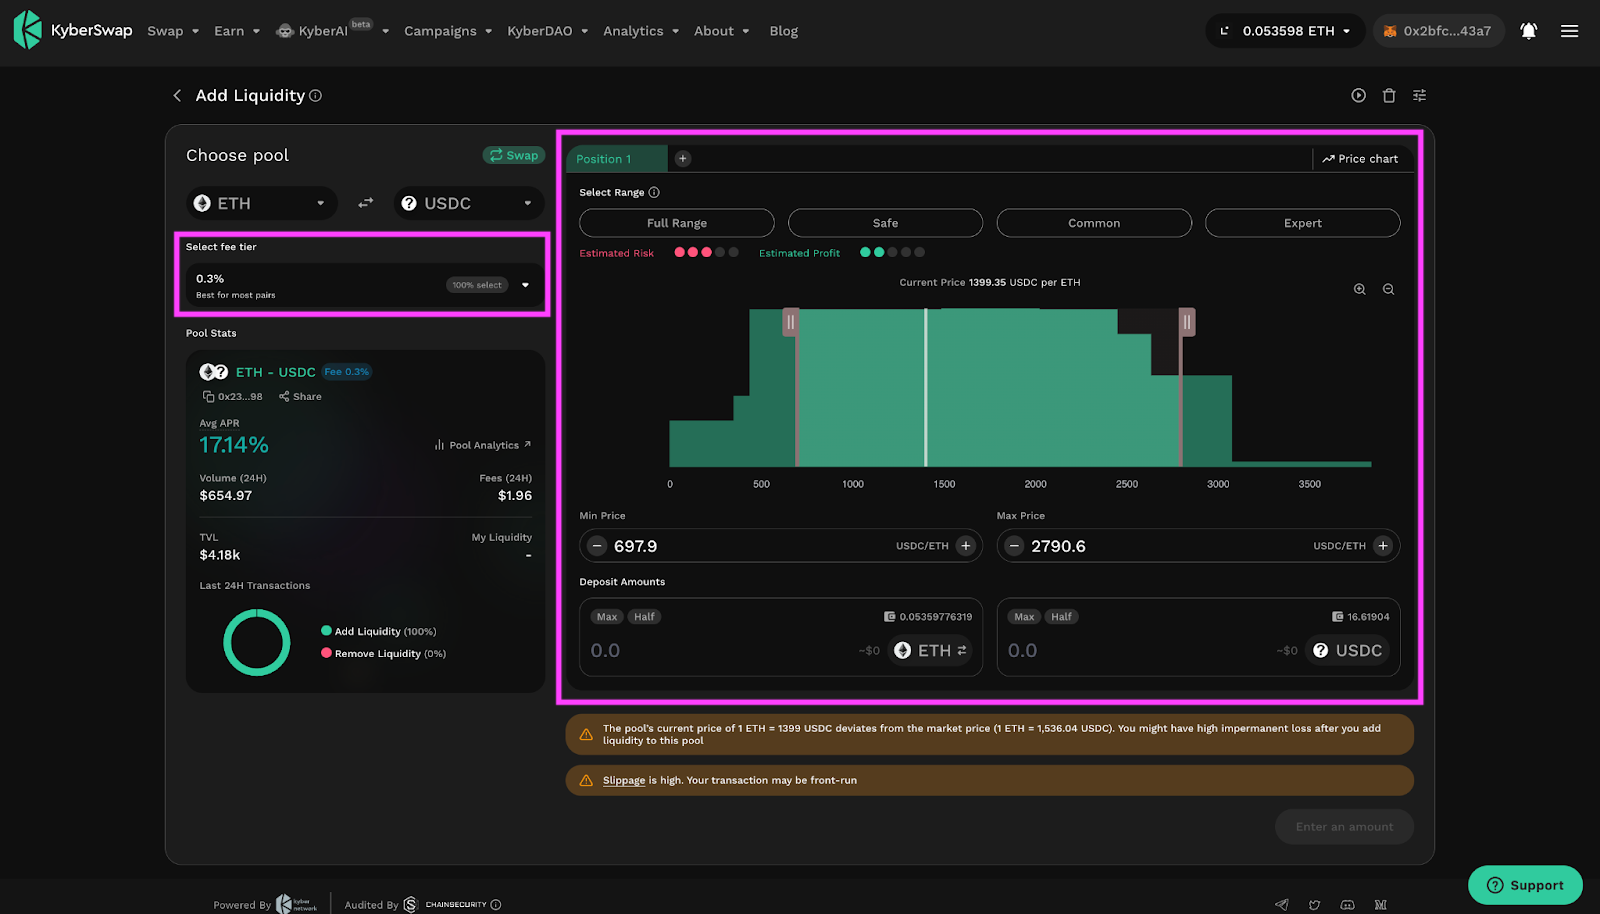
Task: Toggle the Price chart view
Action: [x=1360, y=159]
